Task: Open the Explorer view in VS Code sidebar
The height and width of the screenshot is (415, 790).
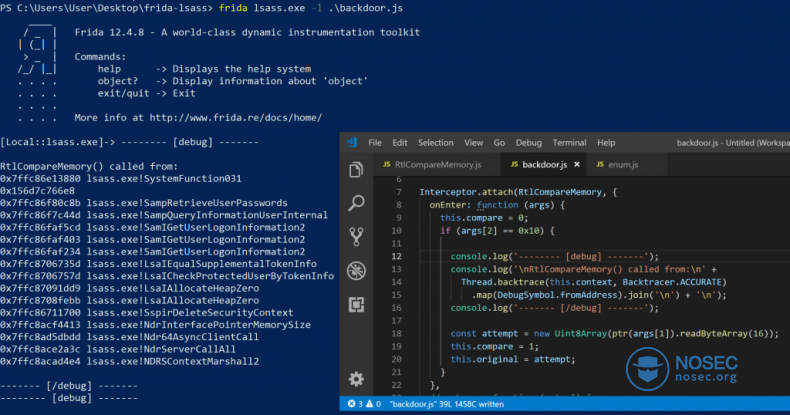Action: pyautogui.click(x=356, y=170)
